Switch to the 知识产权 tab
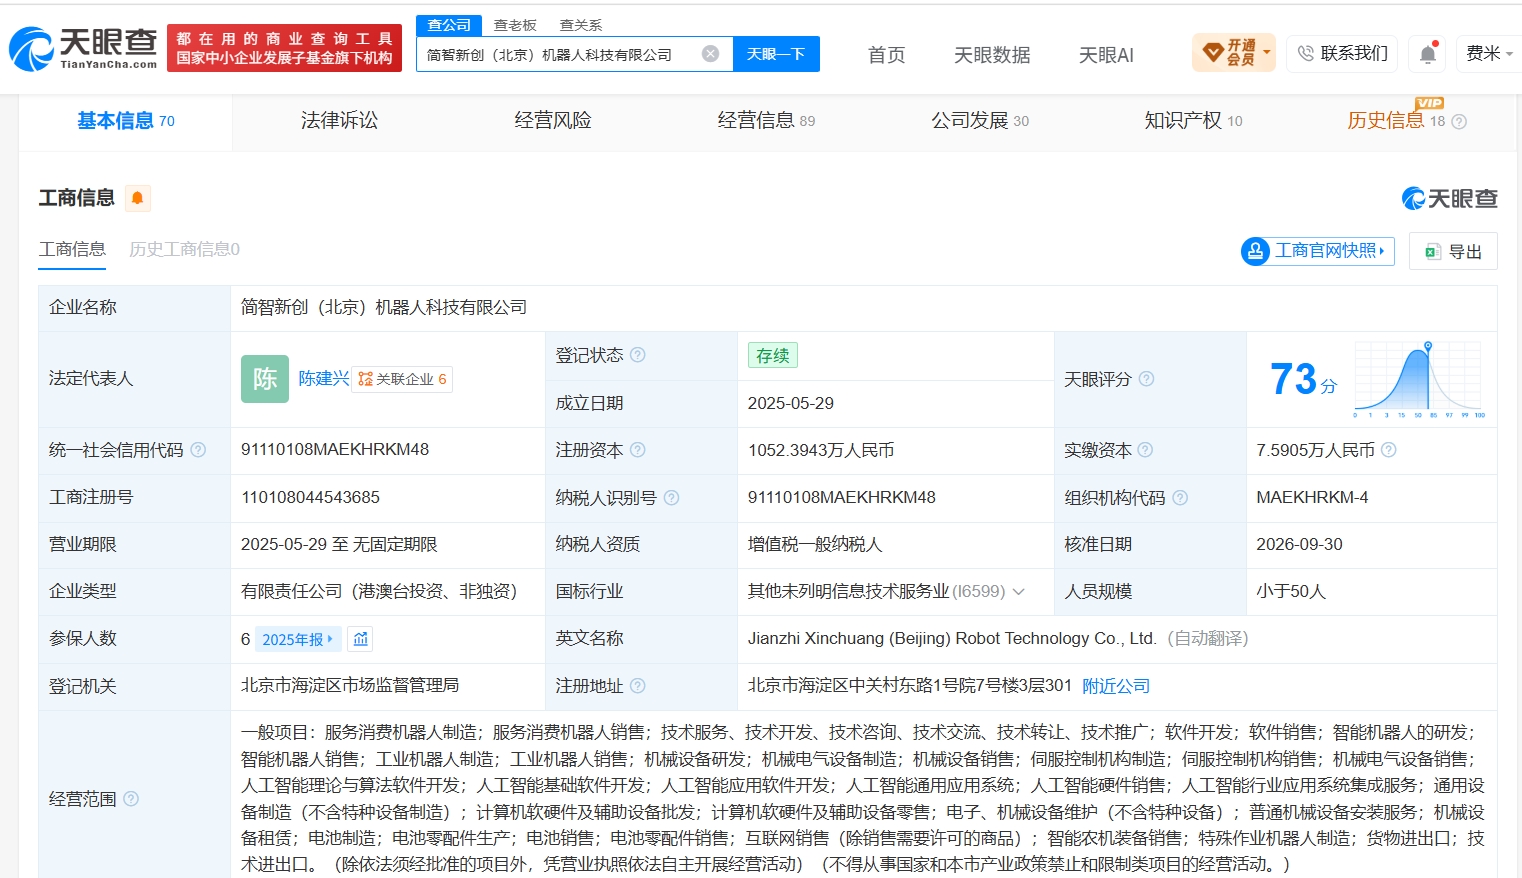This screenshot has height=878, width=1522. [1193, 121]
